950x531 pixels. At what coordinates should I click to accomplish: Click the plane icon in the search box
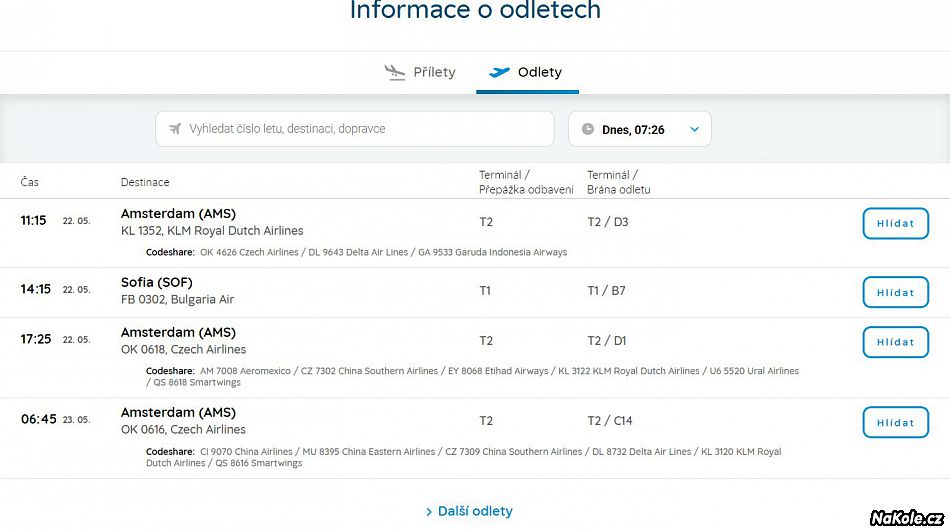point(174,129)
